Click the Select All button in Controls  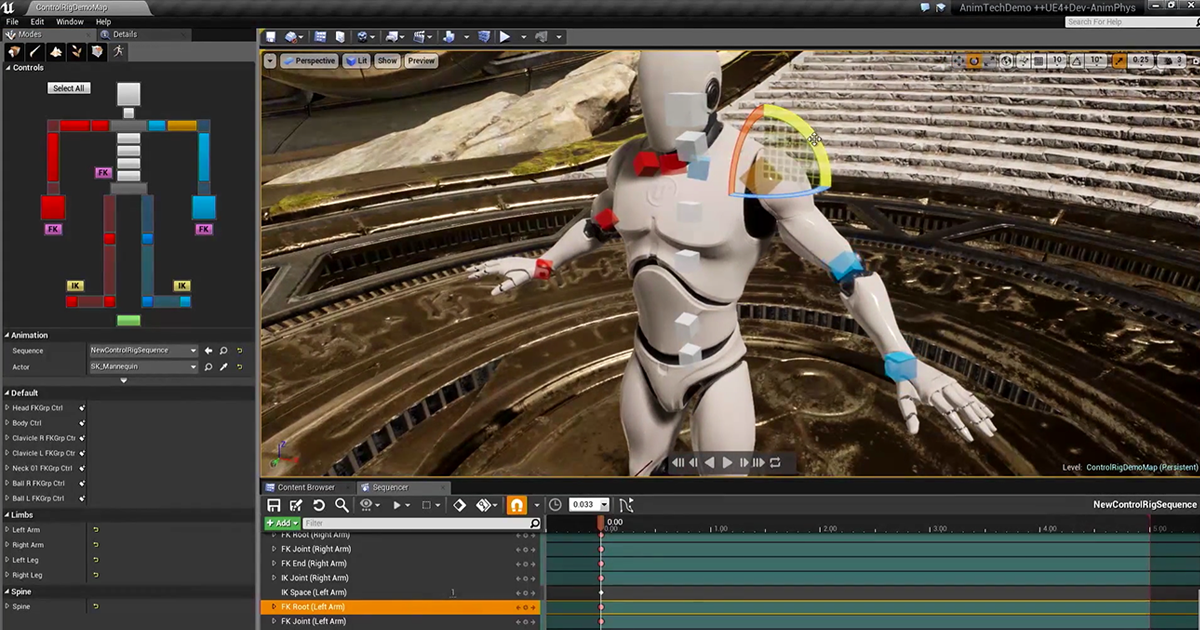(67, 88)
